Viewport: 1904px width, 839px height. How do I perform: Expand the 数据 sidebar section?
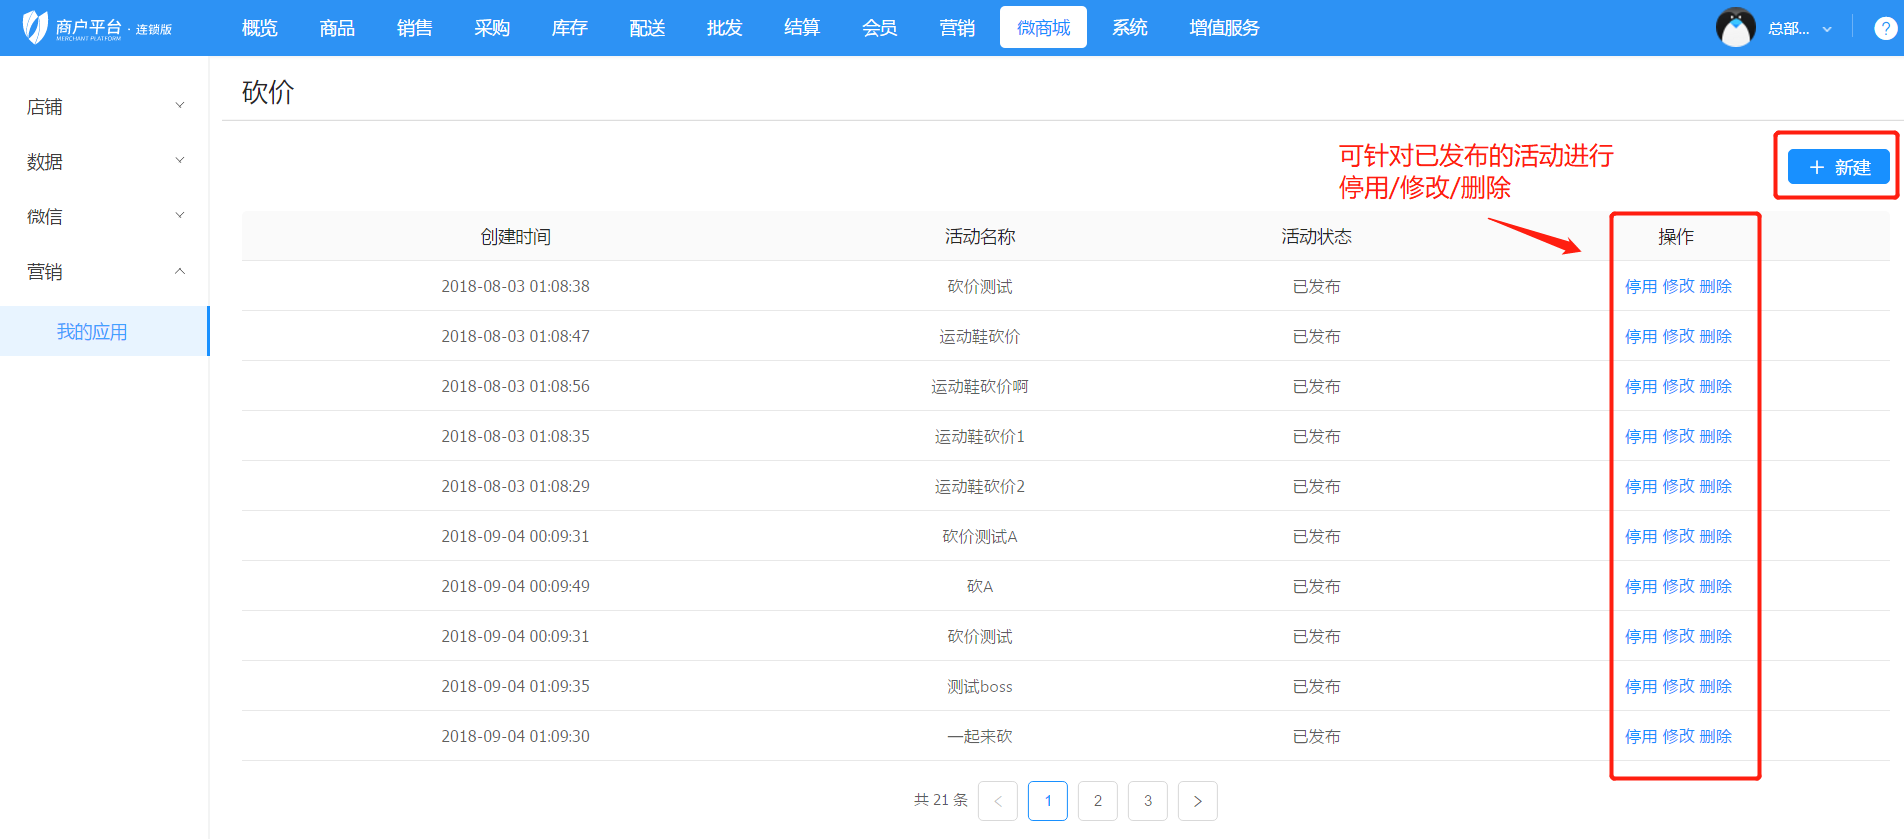point(104,161)
